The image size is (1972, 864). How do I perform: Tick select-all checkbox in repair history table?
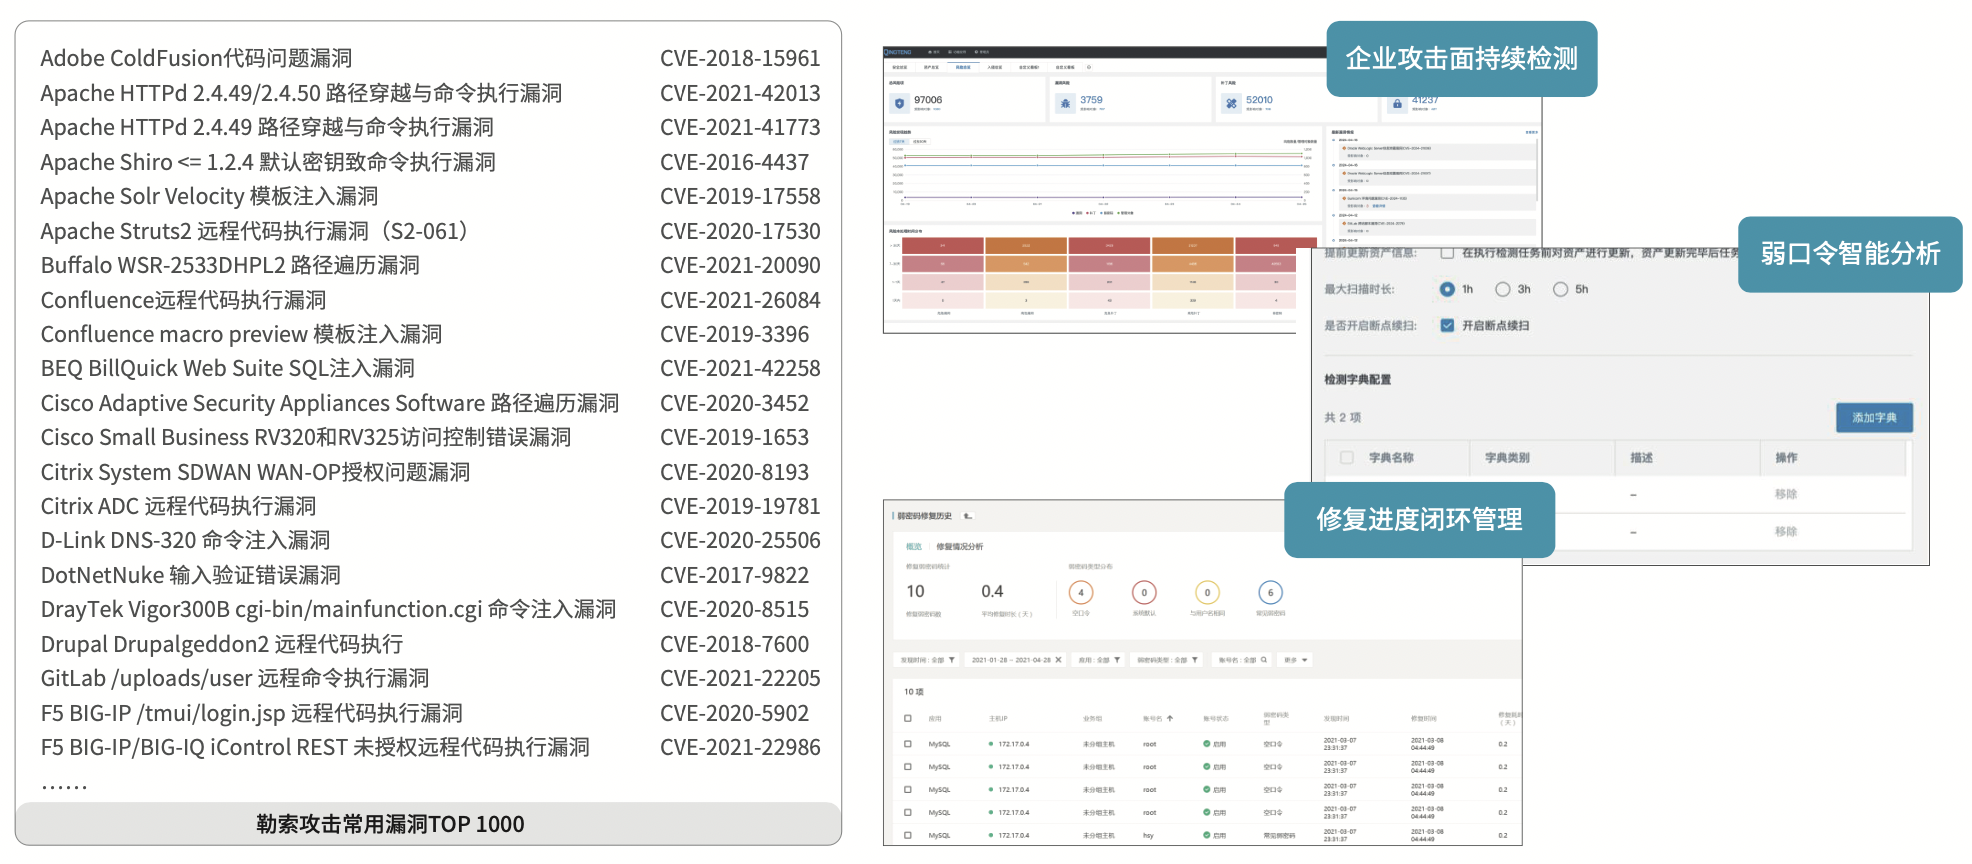click(x=908, y=718)
